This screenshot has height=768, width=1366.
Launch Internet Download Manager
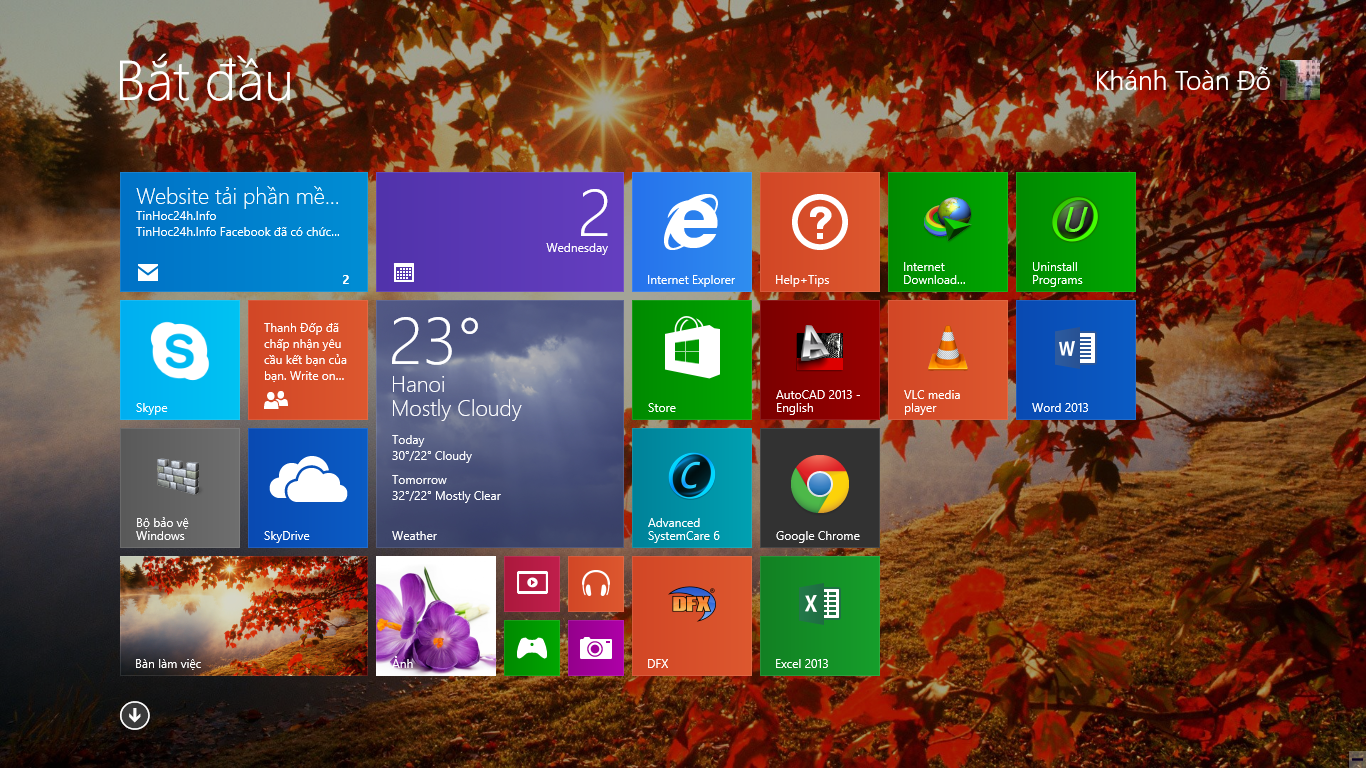pos(947,231)
